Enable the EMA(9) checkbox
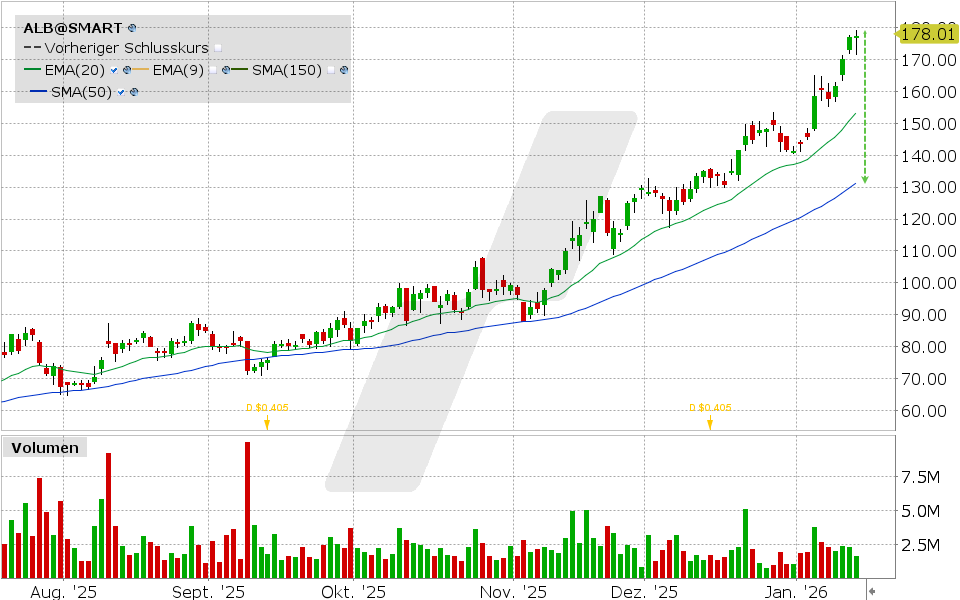Screen dimensions: 960x600 point(214,70)
